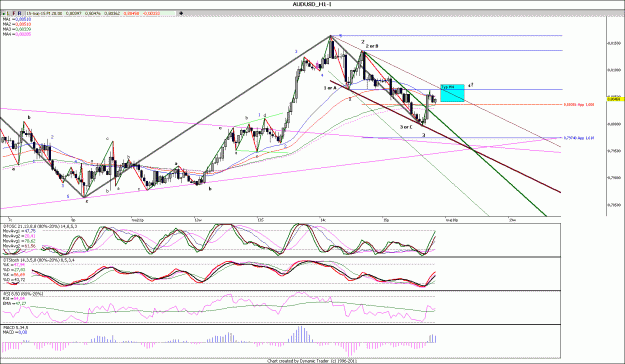Click the '2 or B' wave label
625x364 pixels.
coord(372,46)
